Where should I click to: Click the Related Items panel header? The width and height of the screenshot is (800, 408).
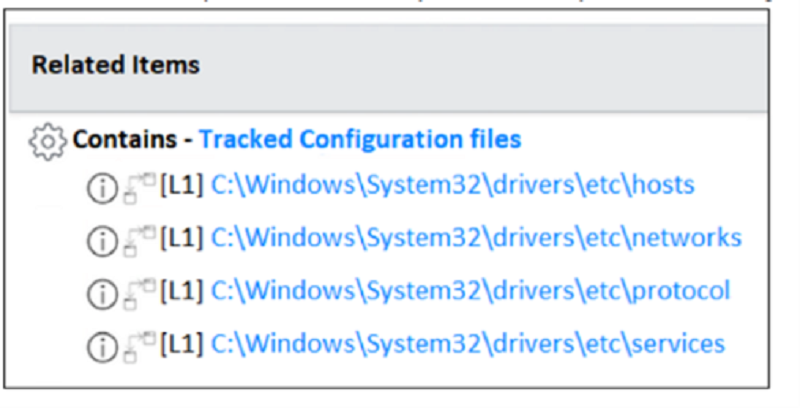click(115, 66)
